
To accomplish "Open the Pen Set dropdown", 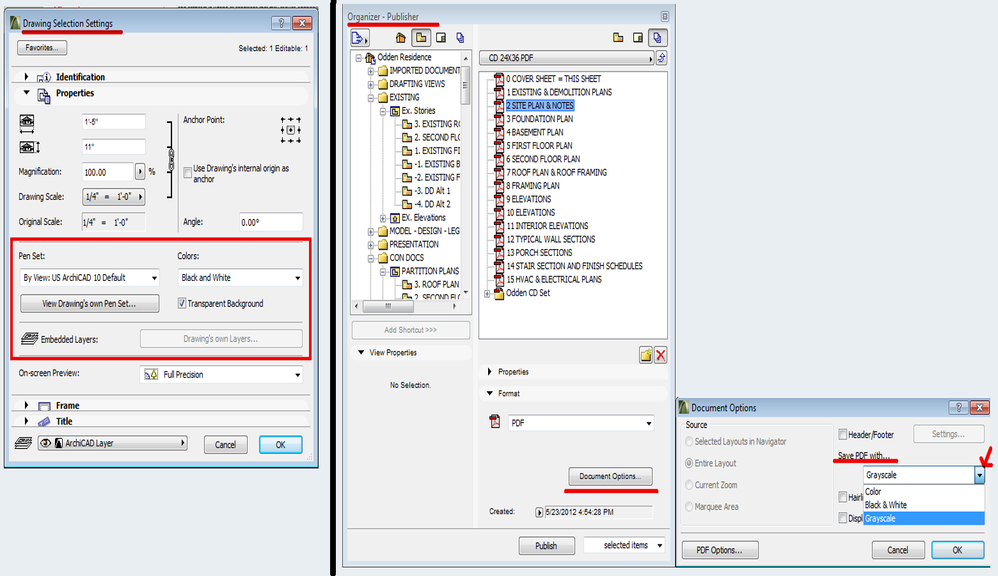I will coord(89,277).
